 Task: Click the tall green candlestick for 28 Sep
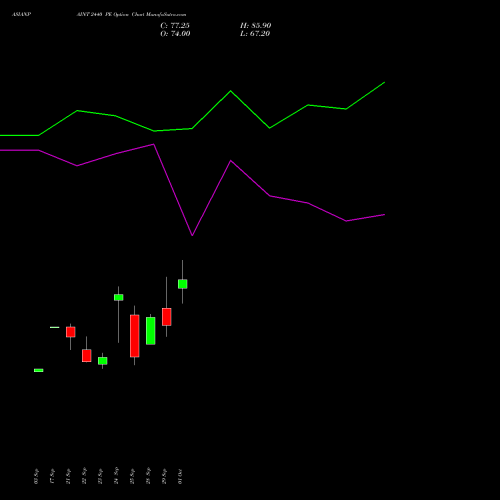click(151, 331)
